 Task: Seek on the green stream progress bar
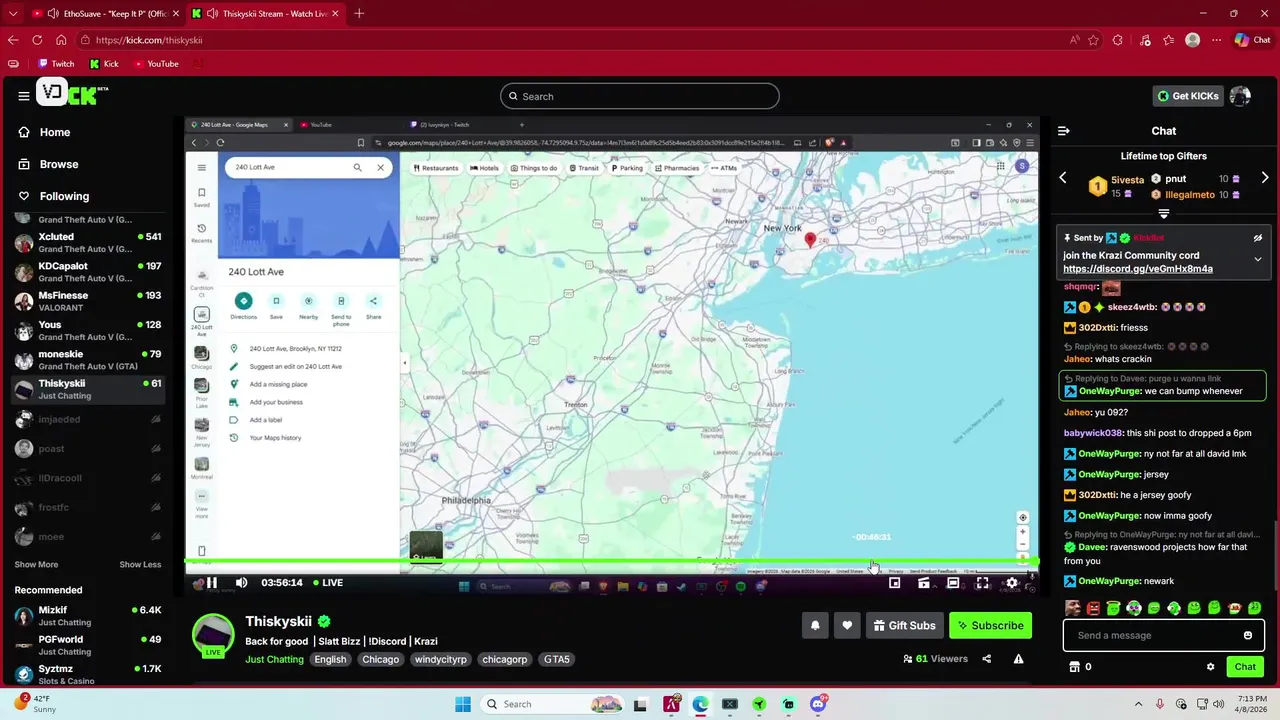coord(612,562)
